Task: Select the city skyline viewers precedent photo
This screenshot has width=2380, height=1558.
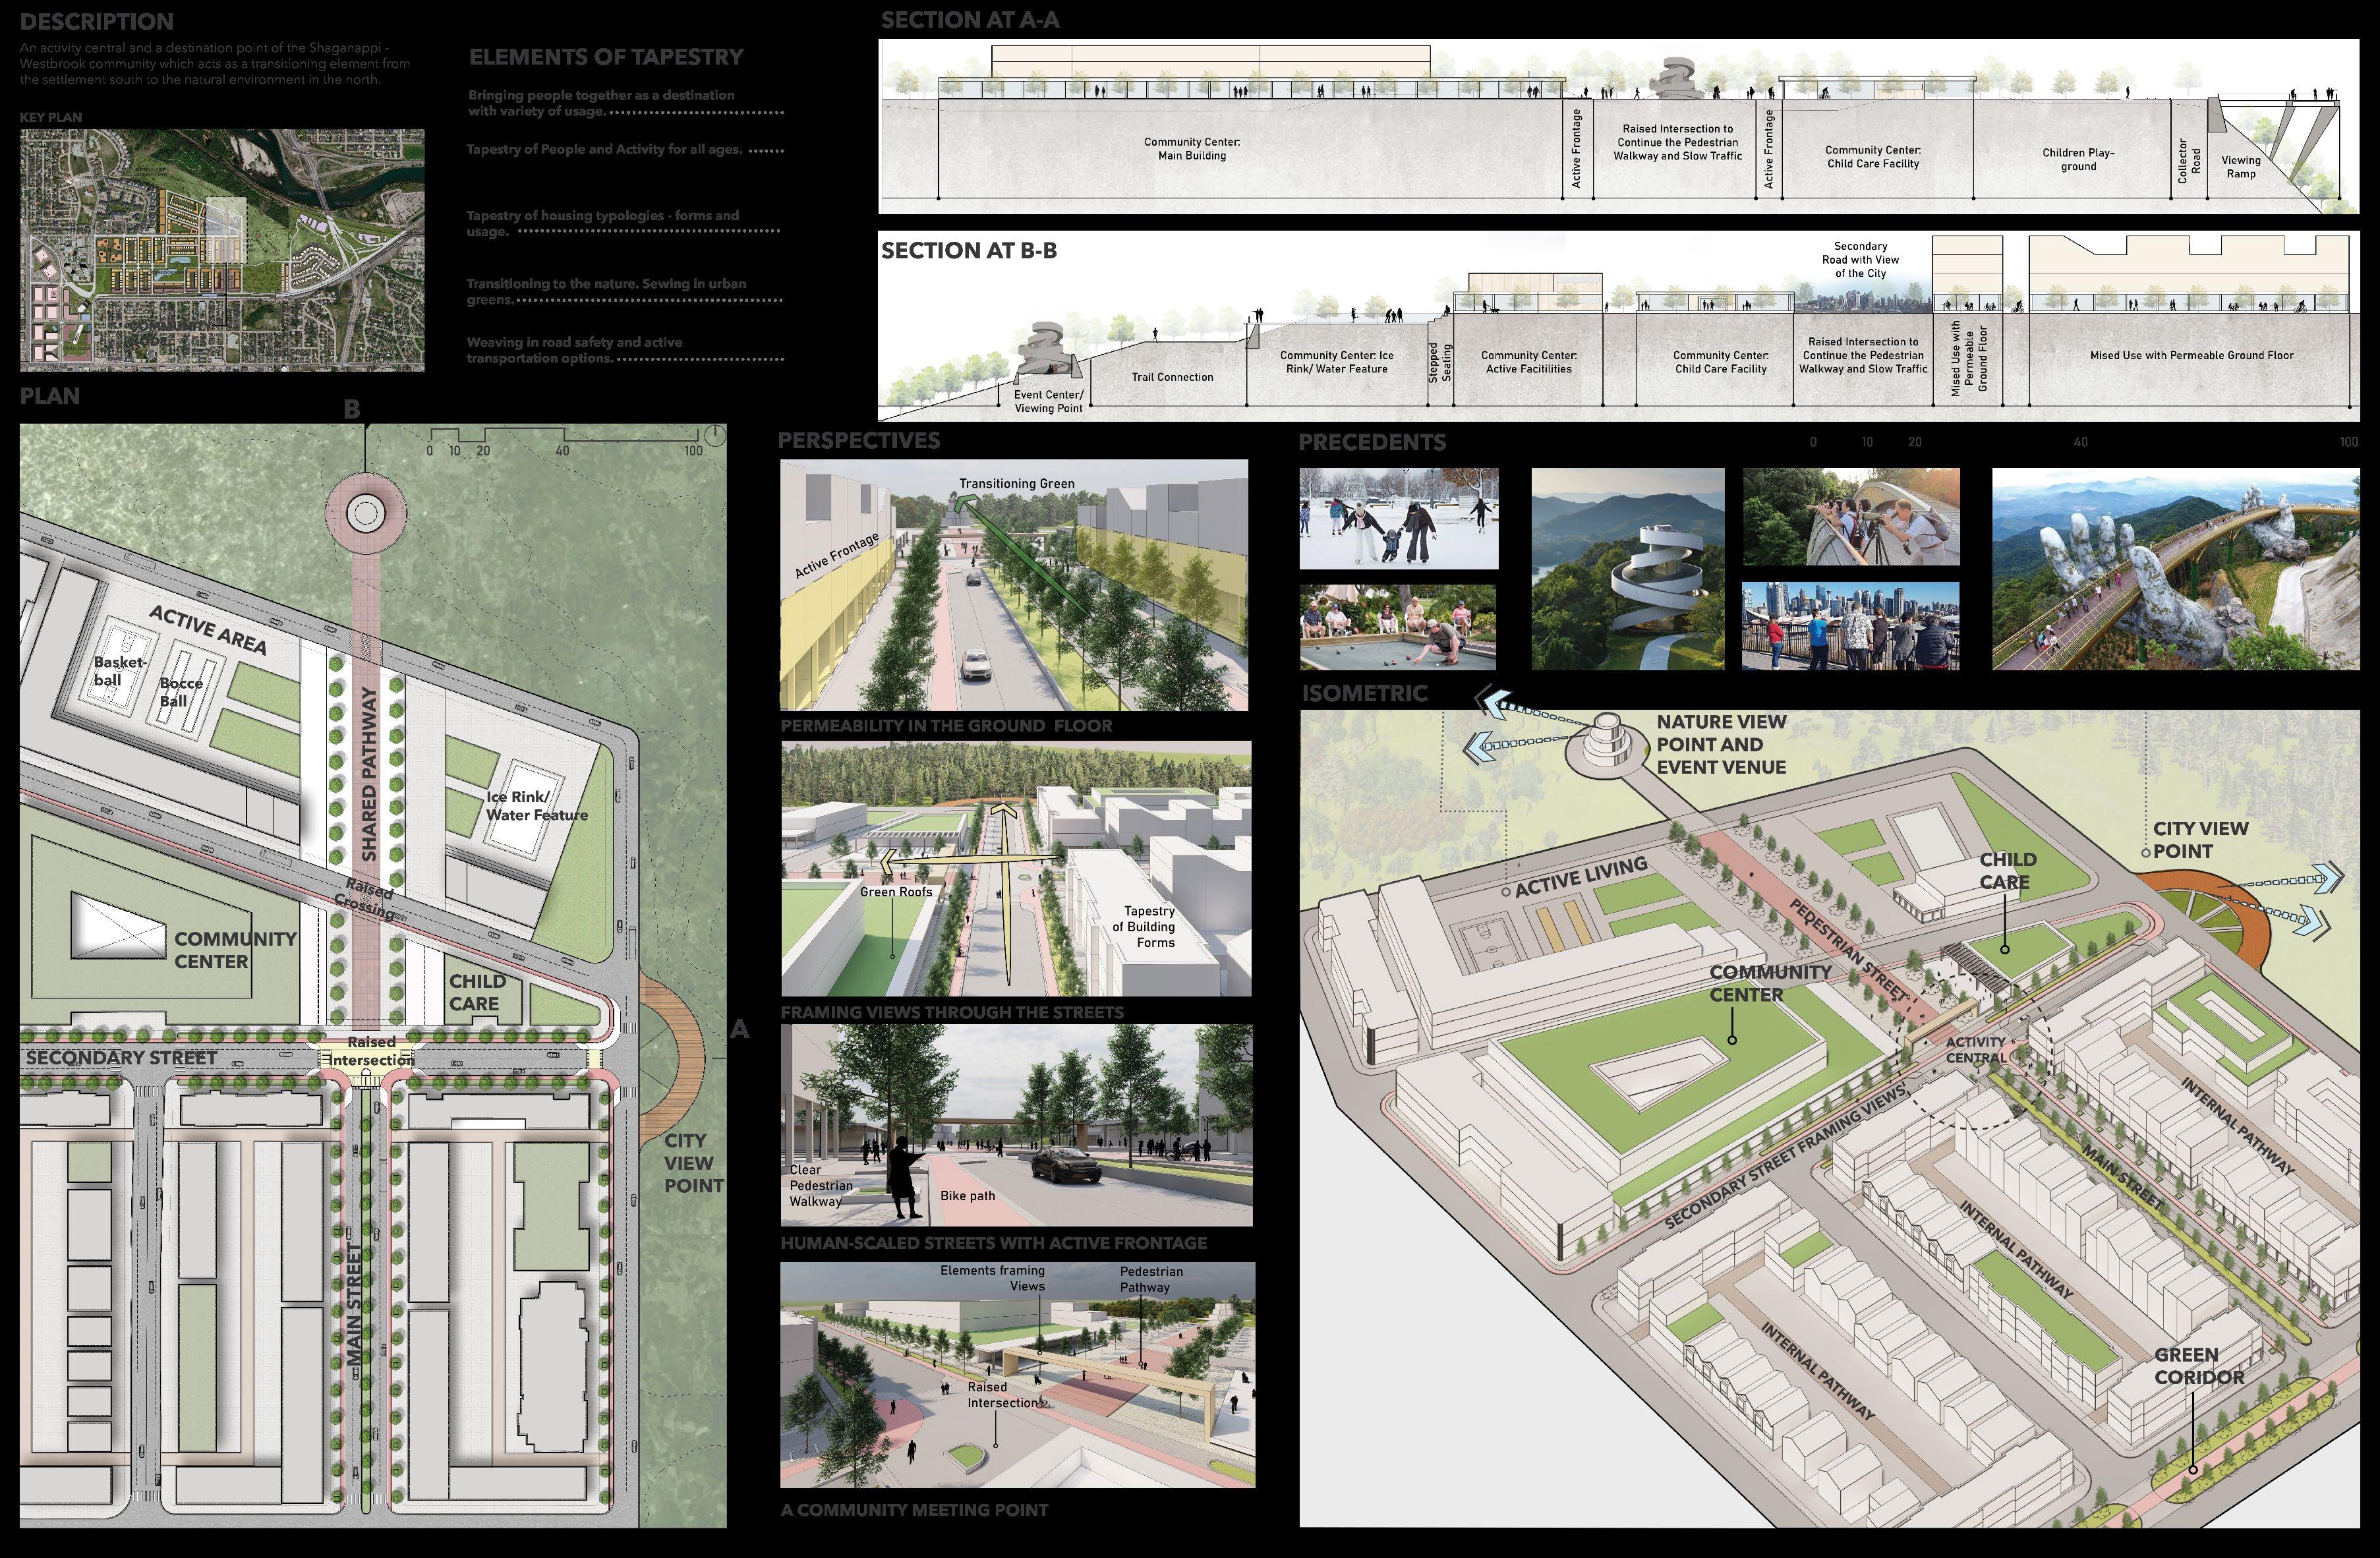Action: 1850,625
